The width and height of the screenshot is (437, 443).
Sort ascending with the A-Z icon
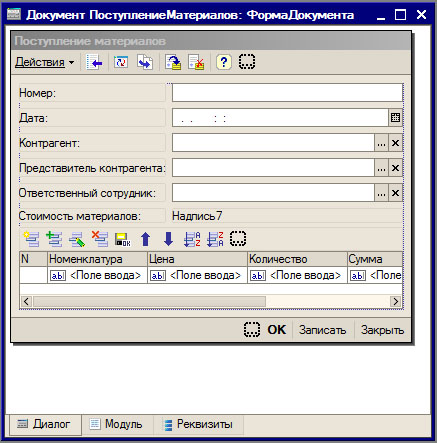(x=192, y=239)
